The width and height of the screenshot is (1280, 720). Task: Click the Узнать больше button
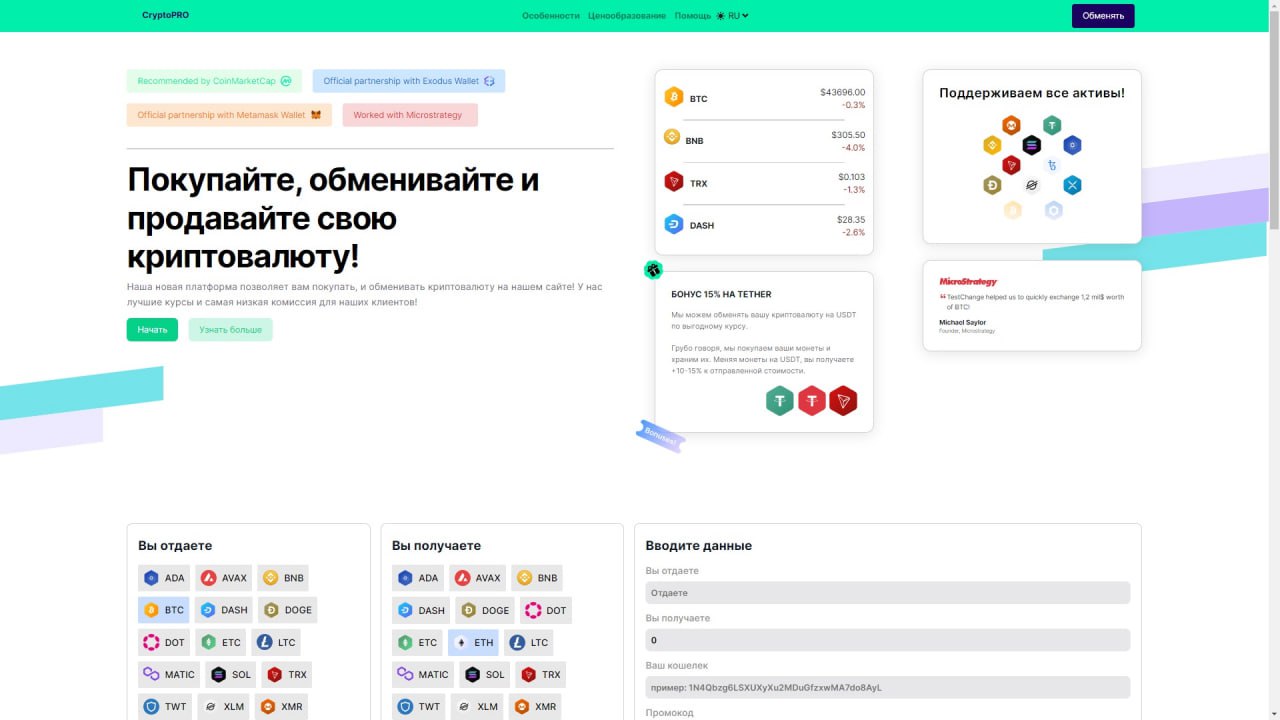[230, 330]
